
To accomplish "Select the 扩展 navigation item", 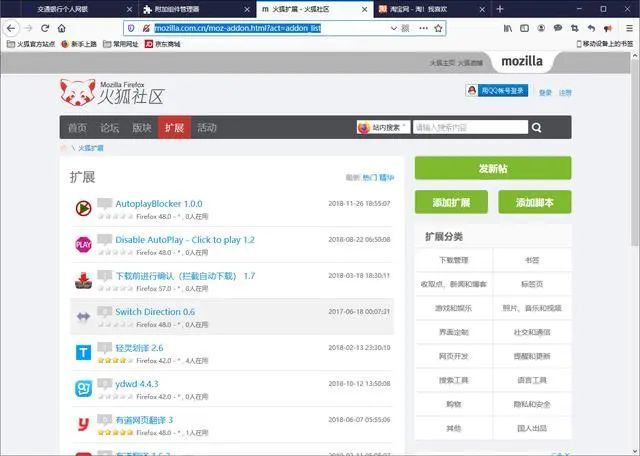I will coord(174,127).
